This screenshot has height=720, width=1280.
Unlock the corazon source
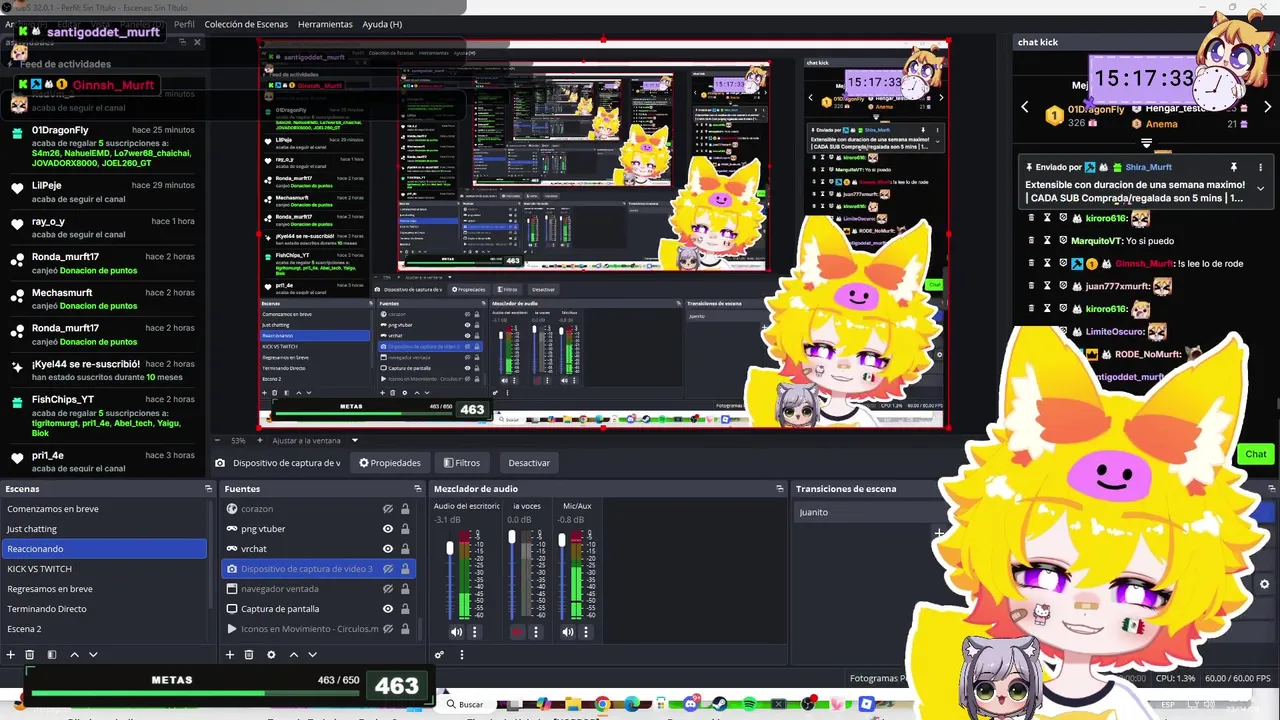(x=405, y=509)
